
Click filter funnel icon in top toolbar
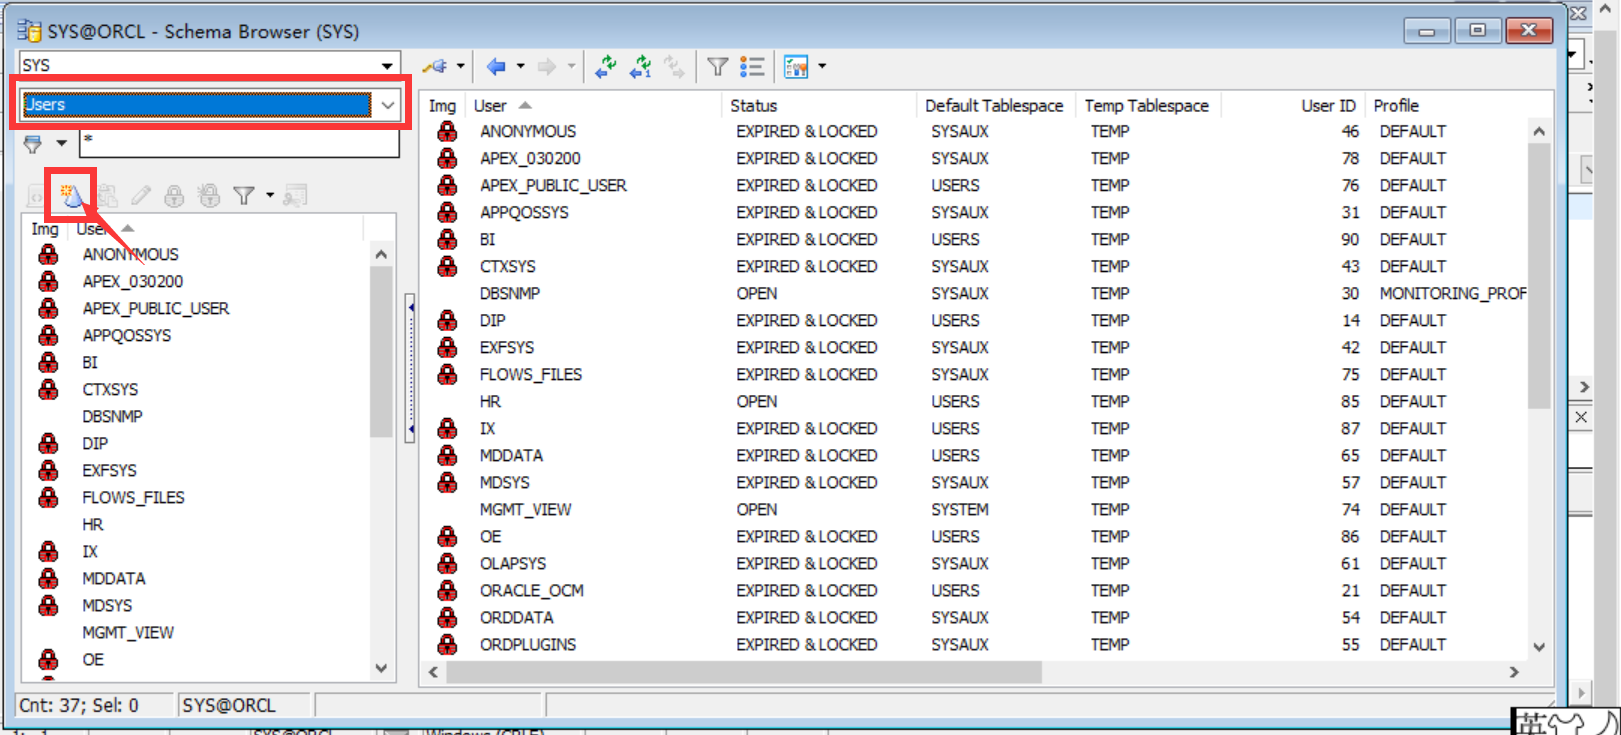(717, 67)
